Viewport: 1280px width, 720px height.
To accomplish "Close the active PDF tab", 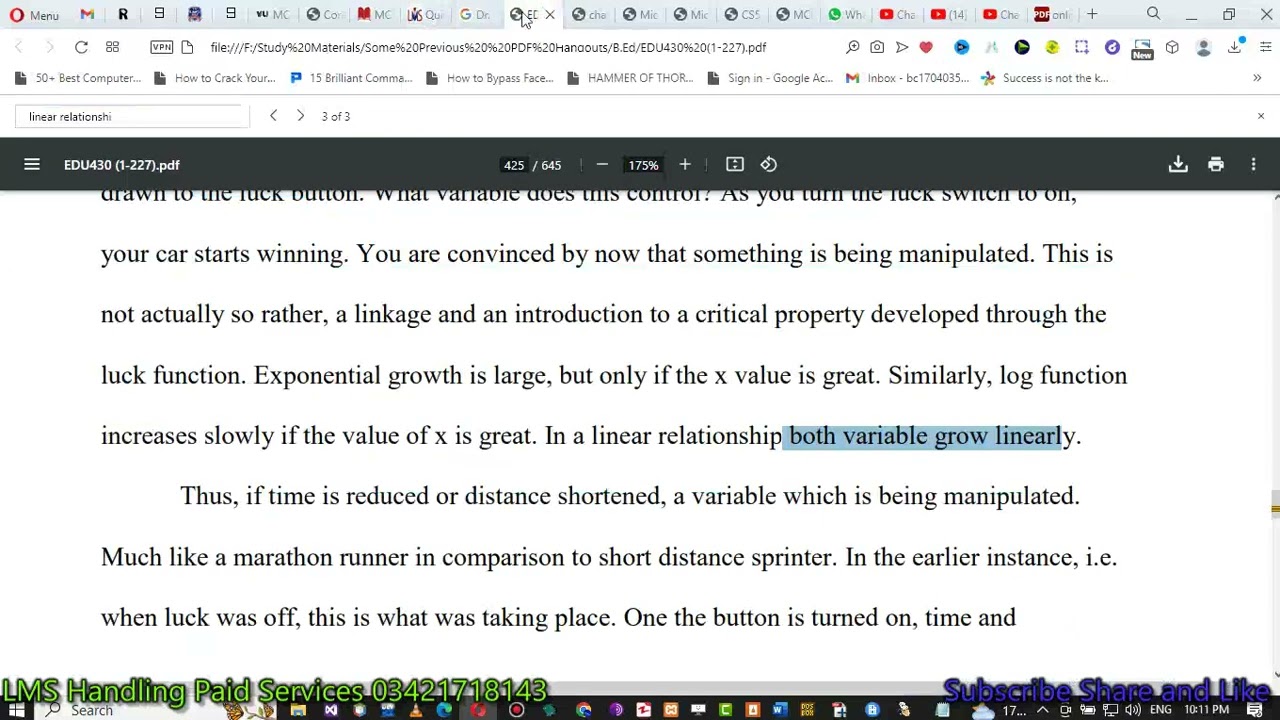I will coord(549,14).
